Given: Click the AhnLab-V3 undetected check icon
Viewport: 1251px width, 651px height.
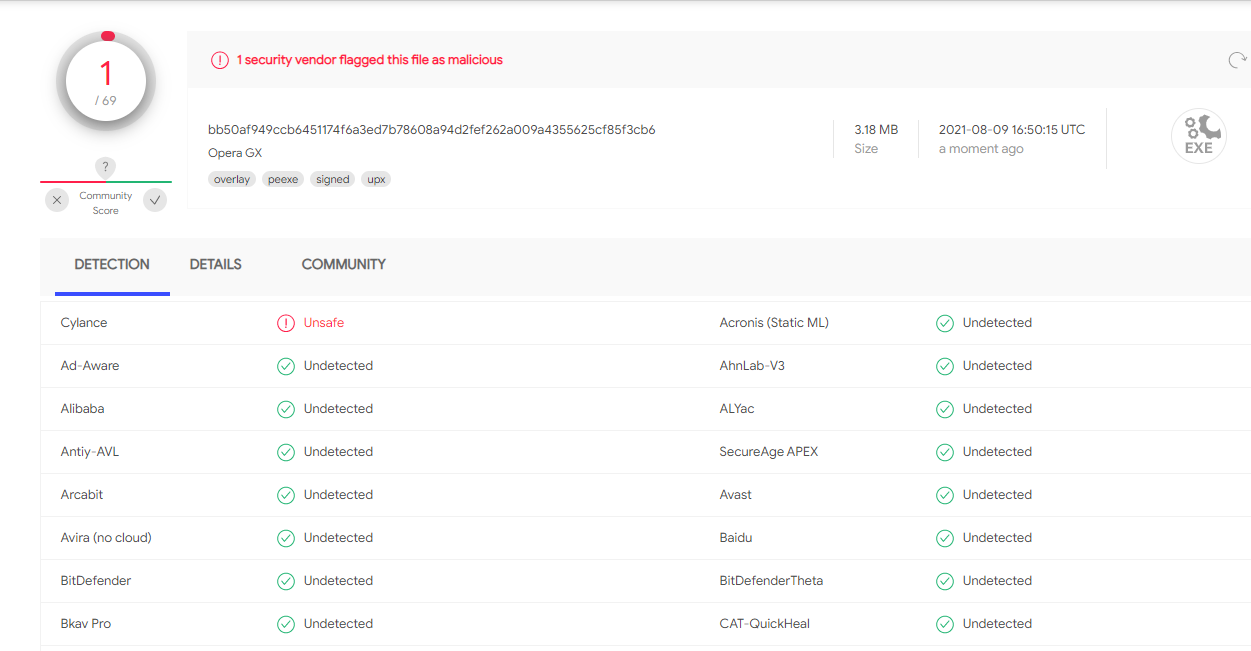Looking at the screenshot, I should (945, 366).
